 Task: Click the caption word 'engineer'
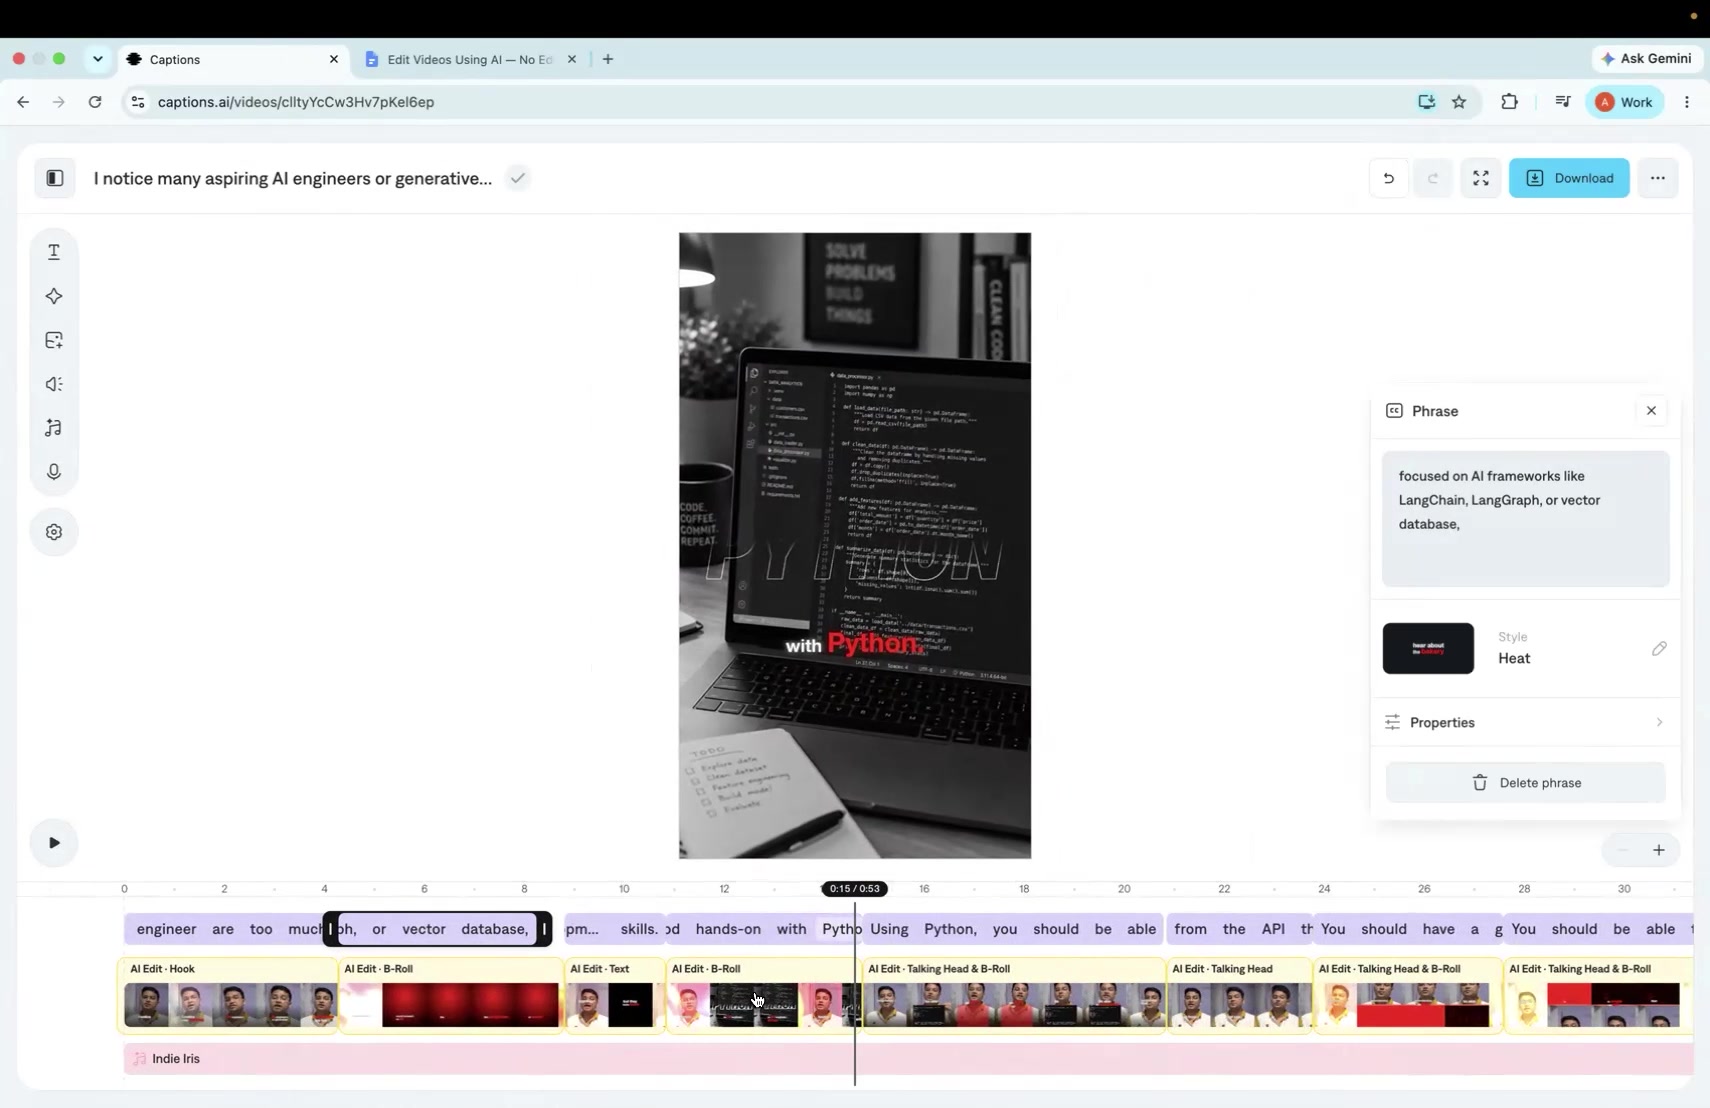(x=166, y=929)
